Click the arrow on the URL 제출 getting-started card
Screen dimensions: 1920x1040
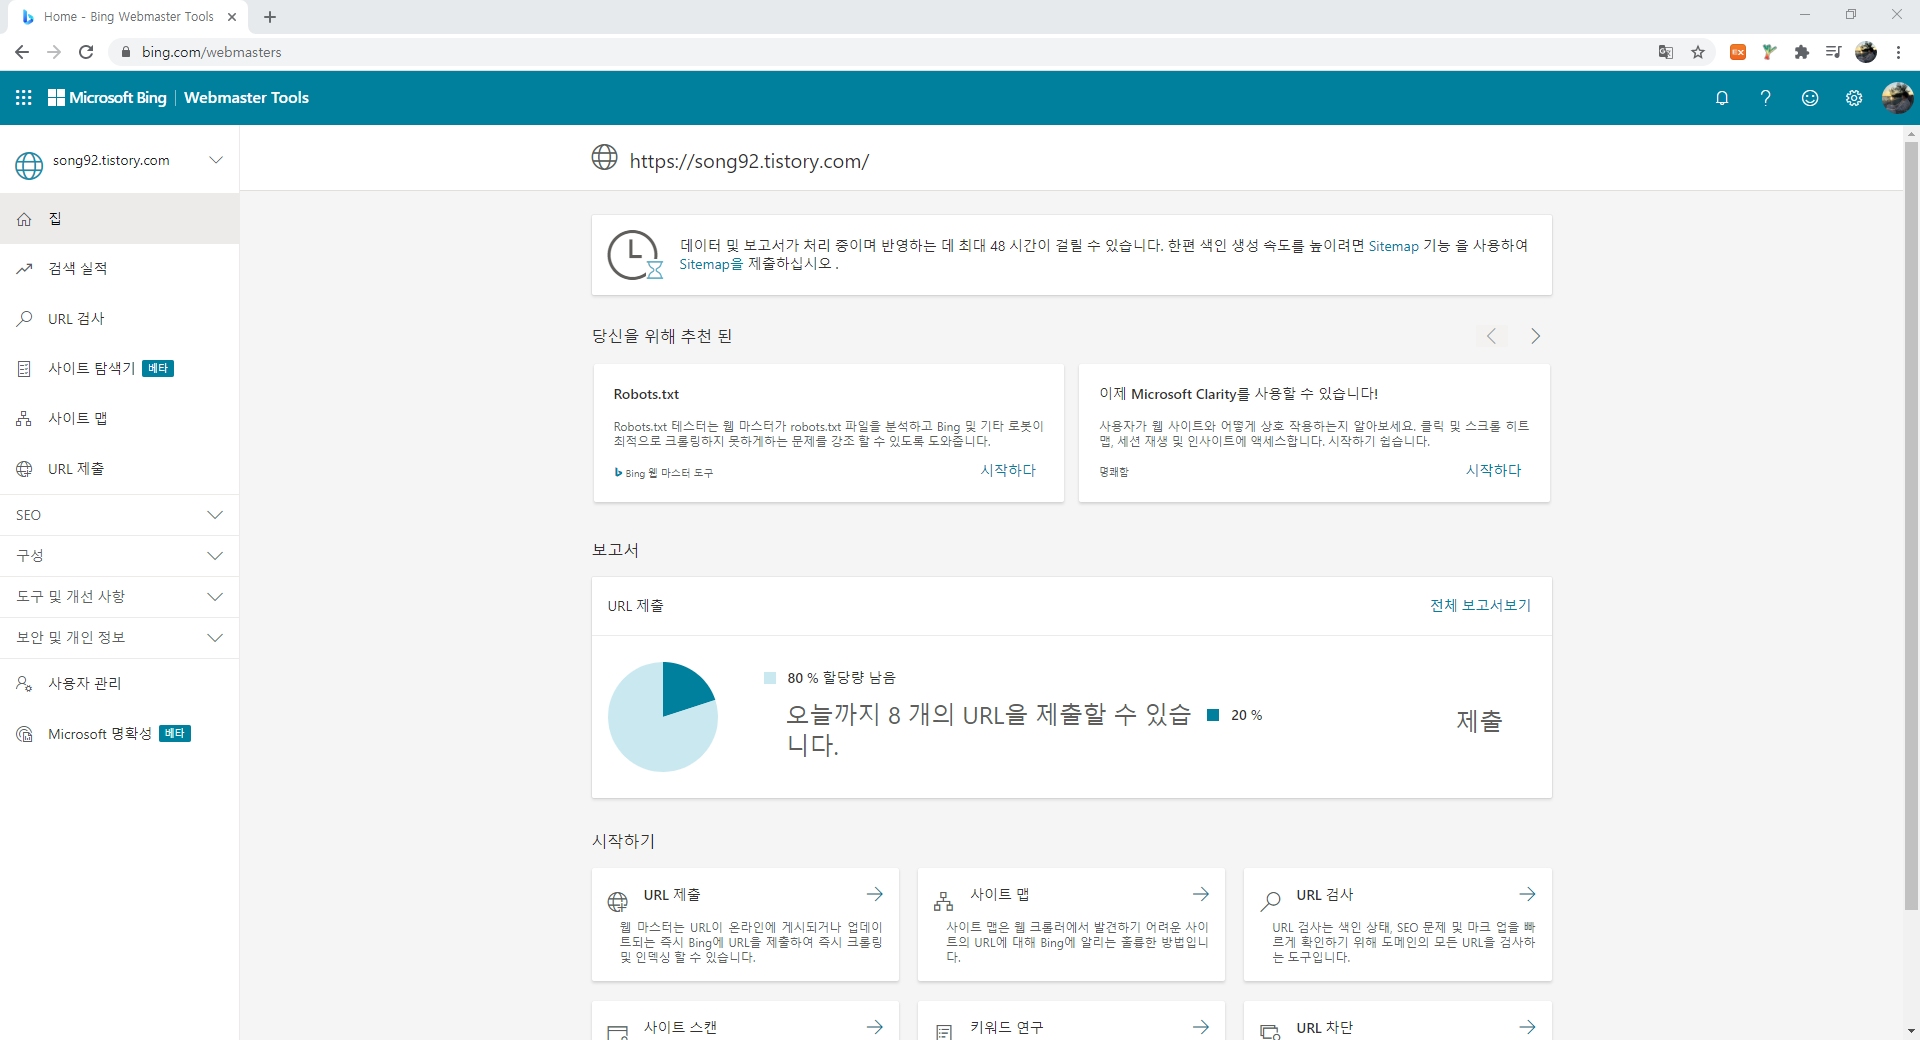click(875, 894)
